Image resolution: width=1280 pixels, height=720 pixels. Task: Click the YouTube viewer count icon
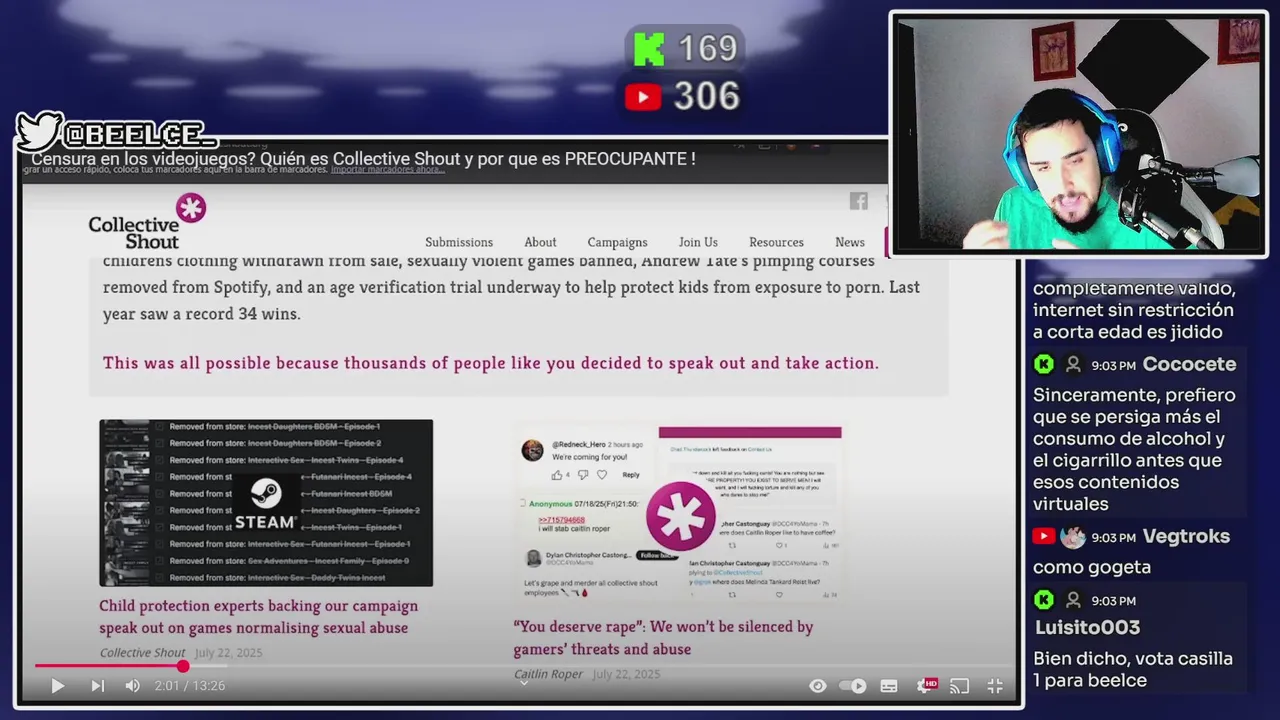click(643, 97)
